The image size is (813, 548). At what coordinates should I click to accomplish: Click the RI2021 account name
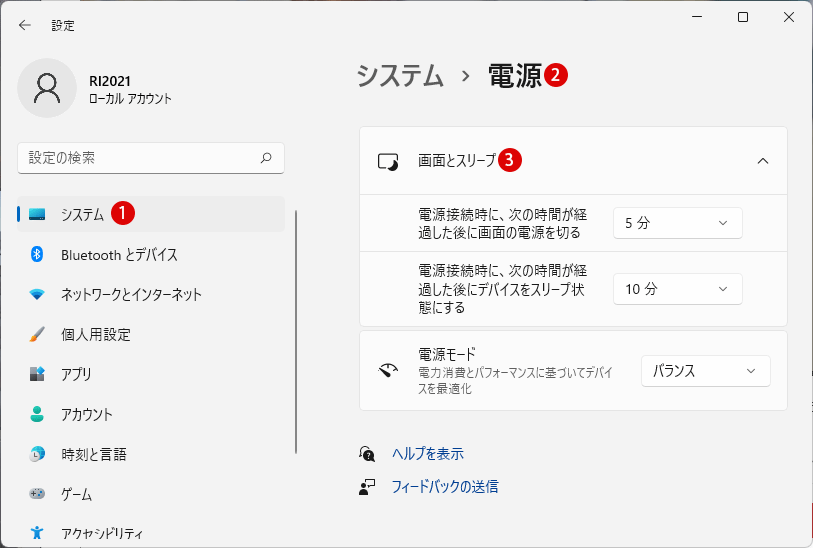pos(110,81)
